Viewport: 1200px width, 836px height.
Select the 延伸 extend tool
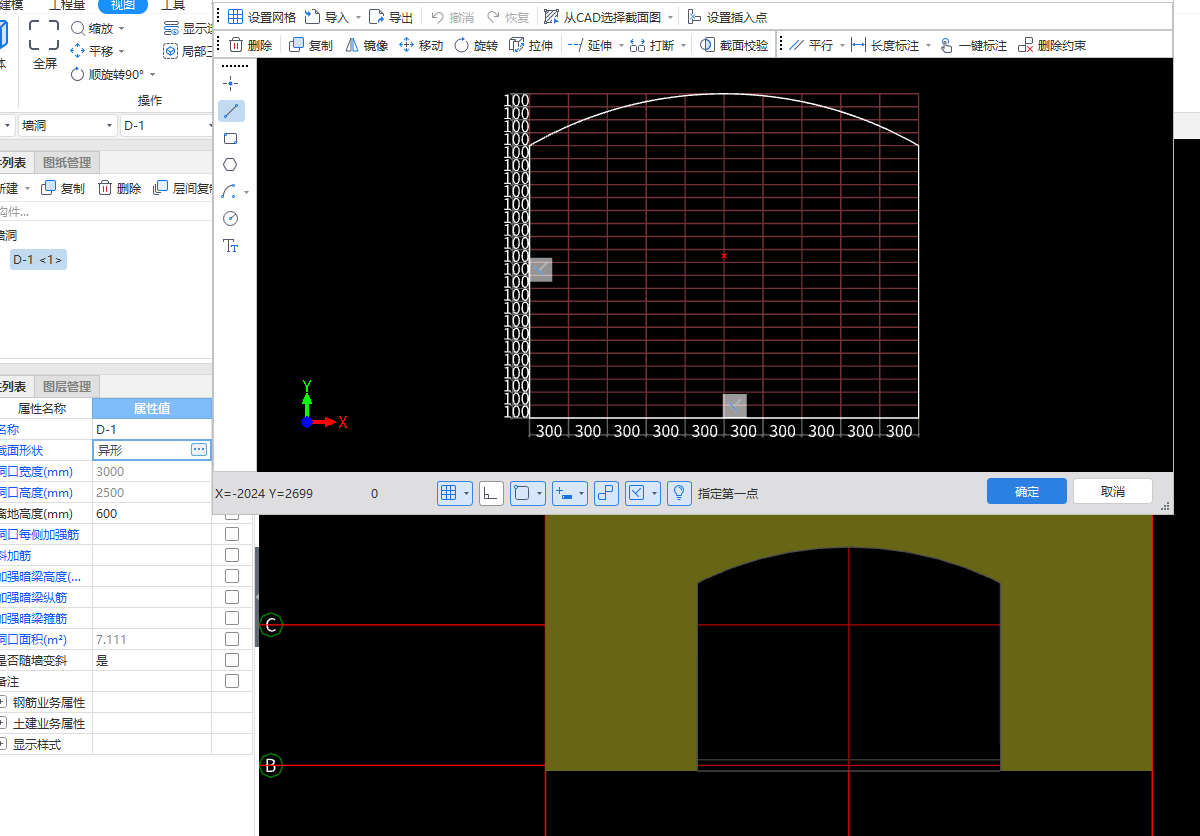[x=589, y=45]
